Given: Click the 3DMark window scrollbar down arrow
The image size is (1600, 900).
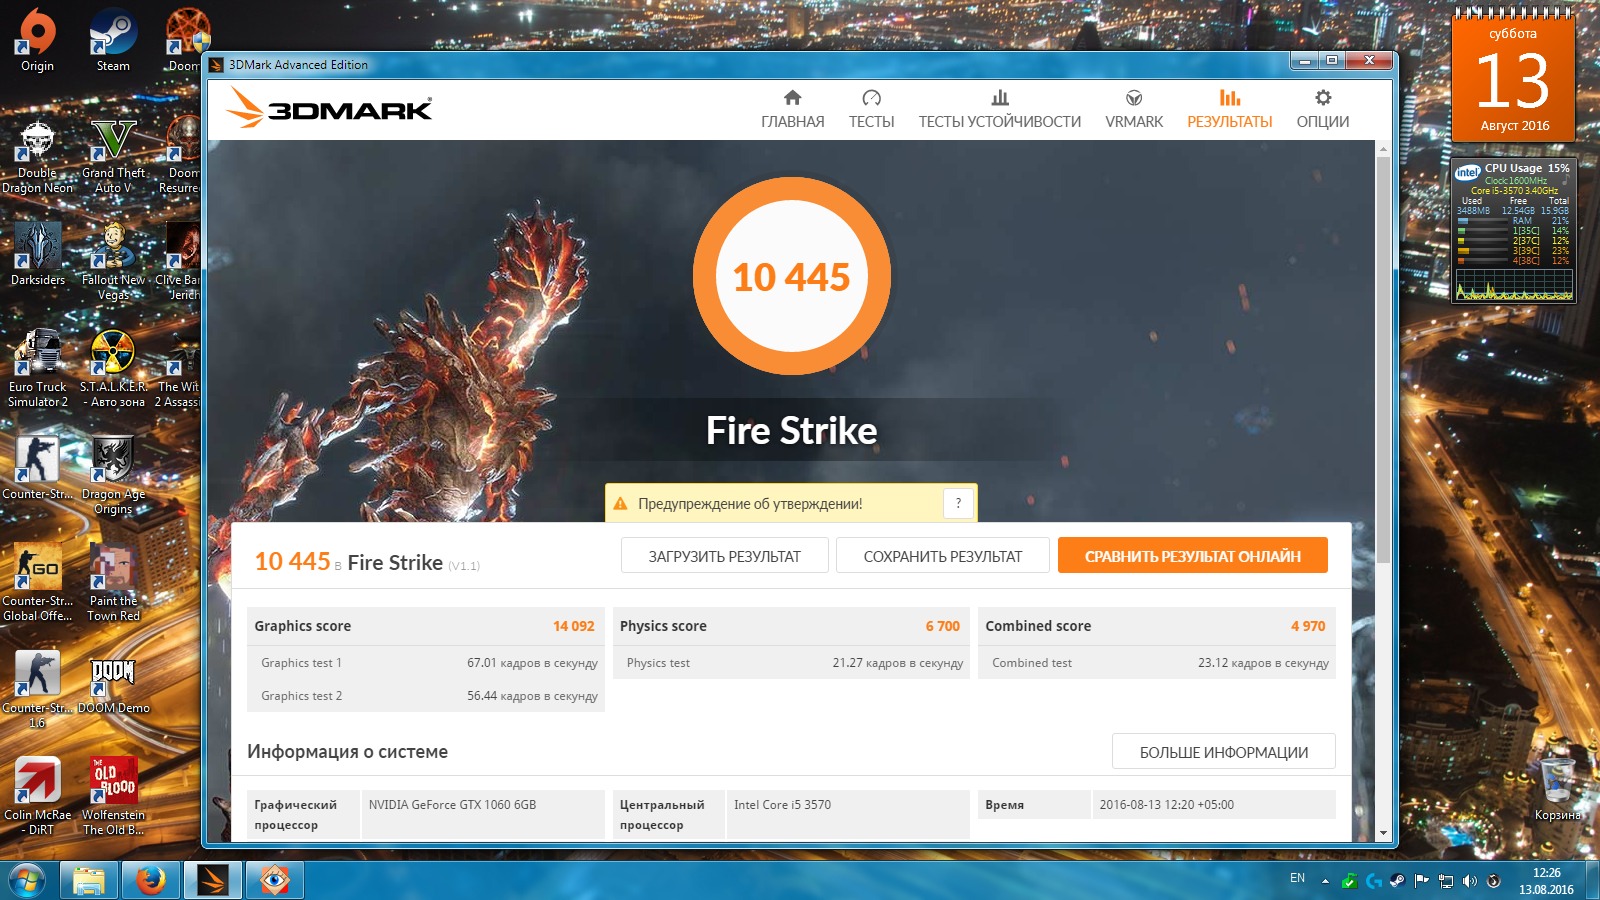Looking at the screenshot, I should point(1383,833).
